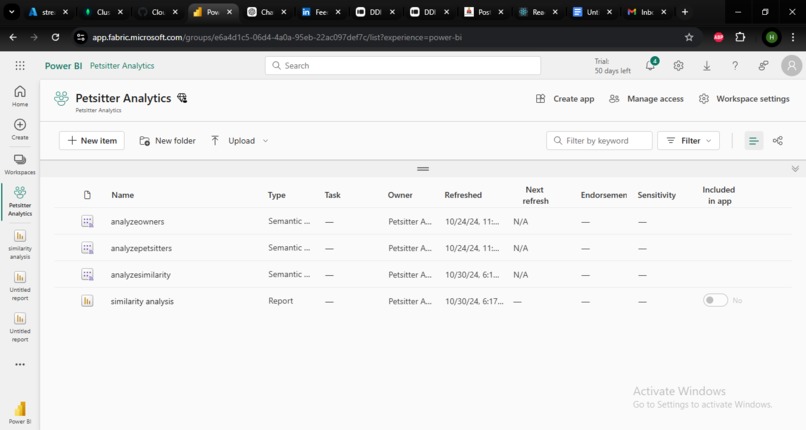Click the analyzesimilarity semantic model icon
The image size is (806, 430).
point(87,274)
